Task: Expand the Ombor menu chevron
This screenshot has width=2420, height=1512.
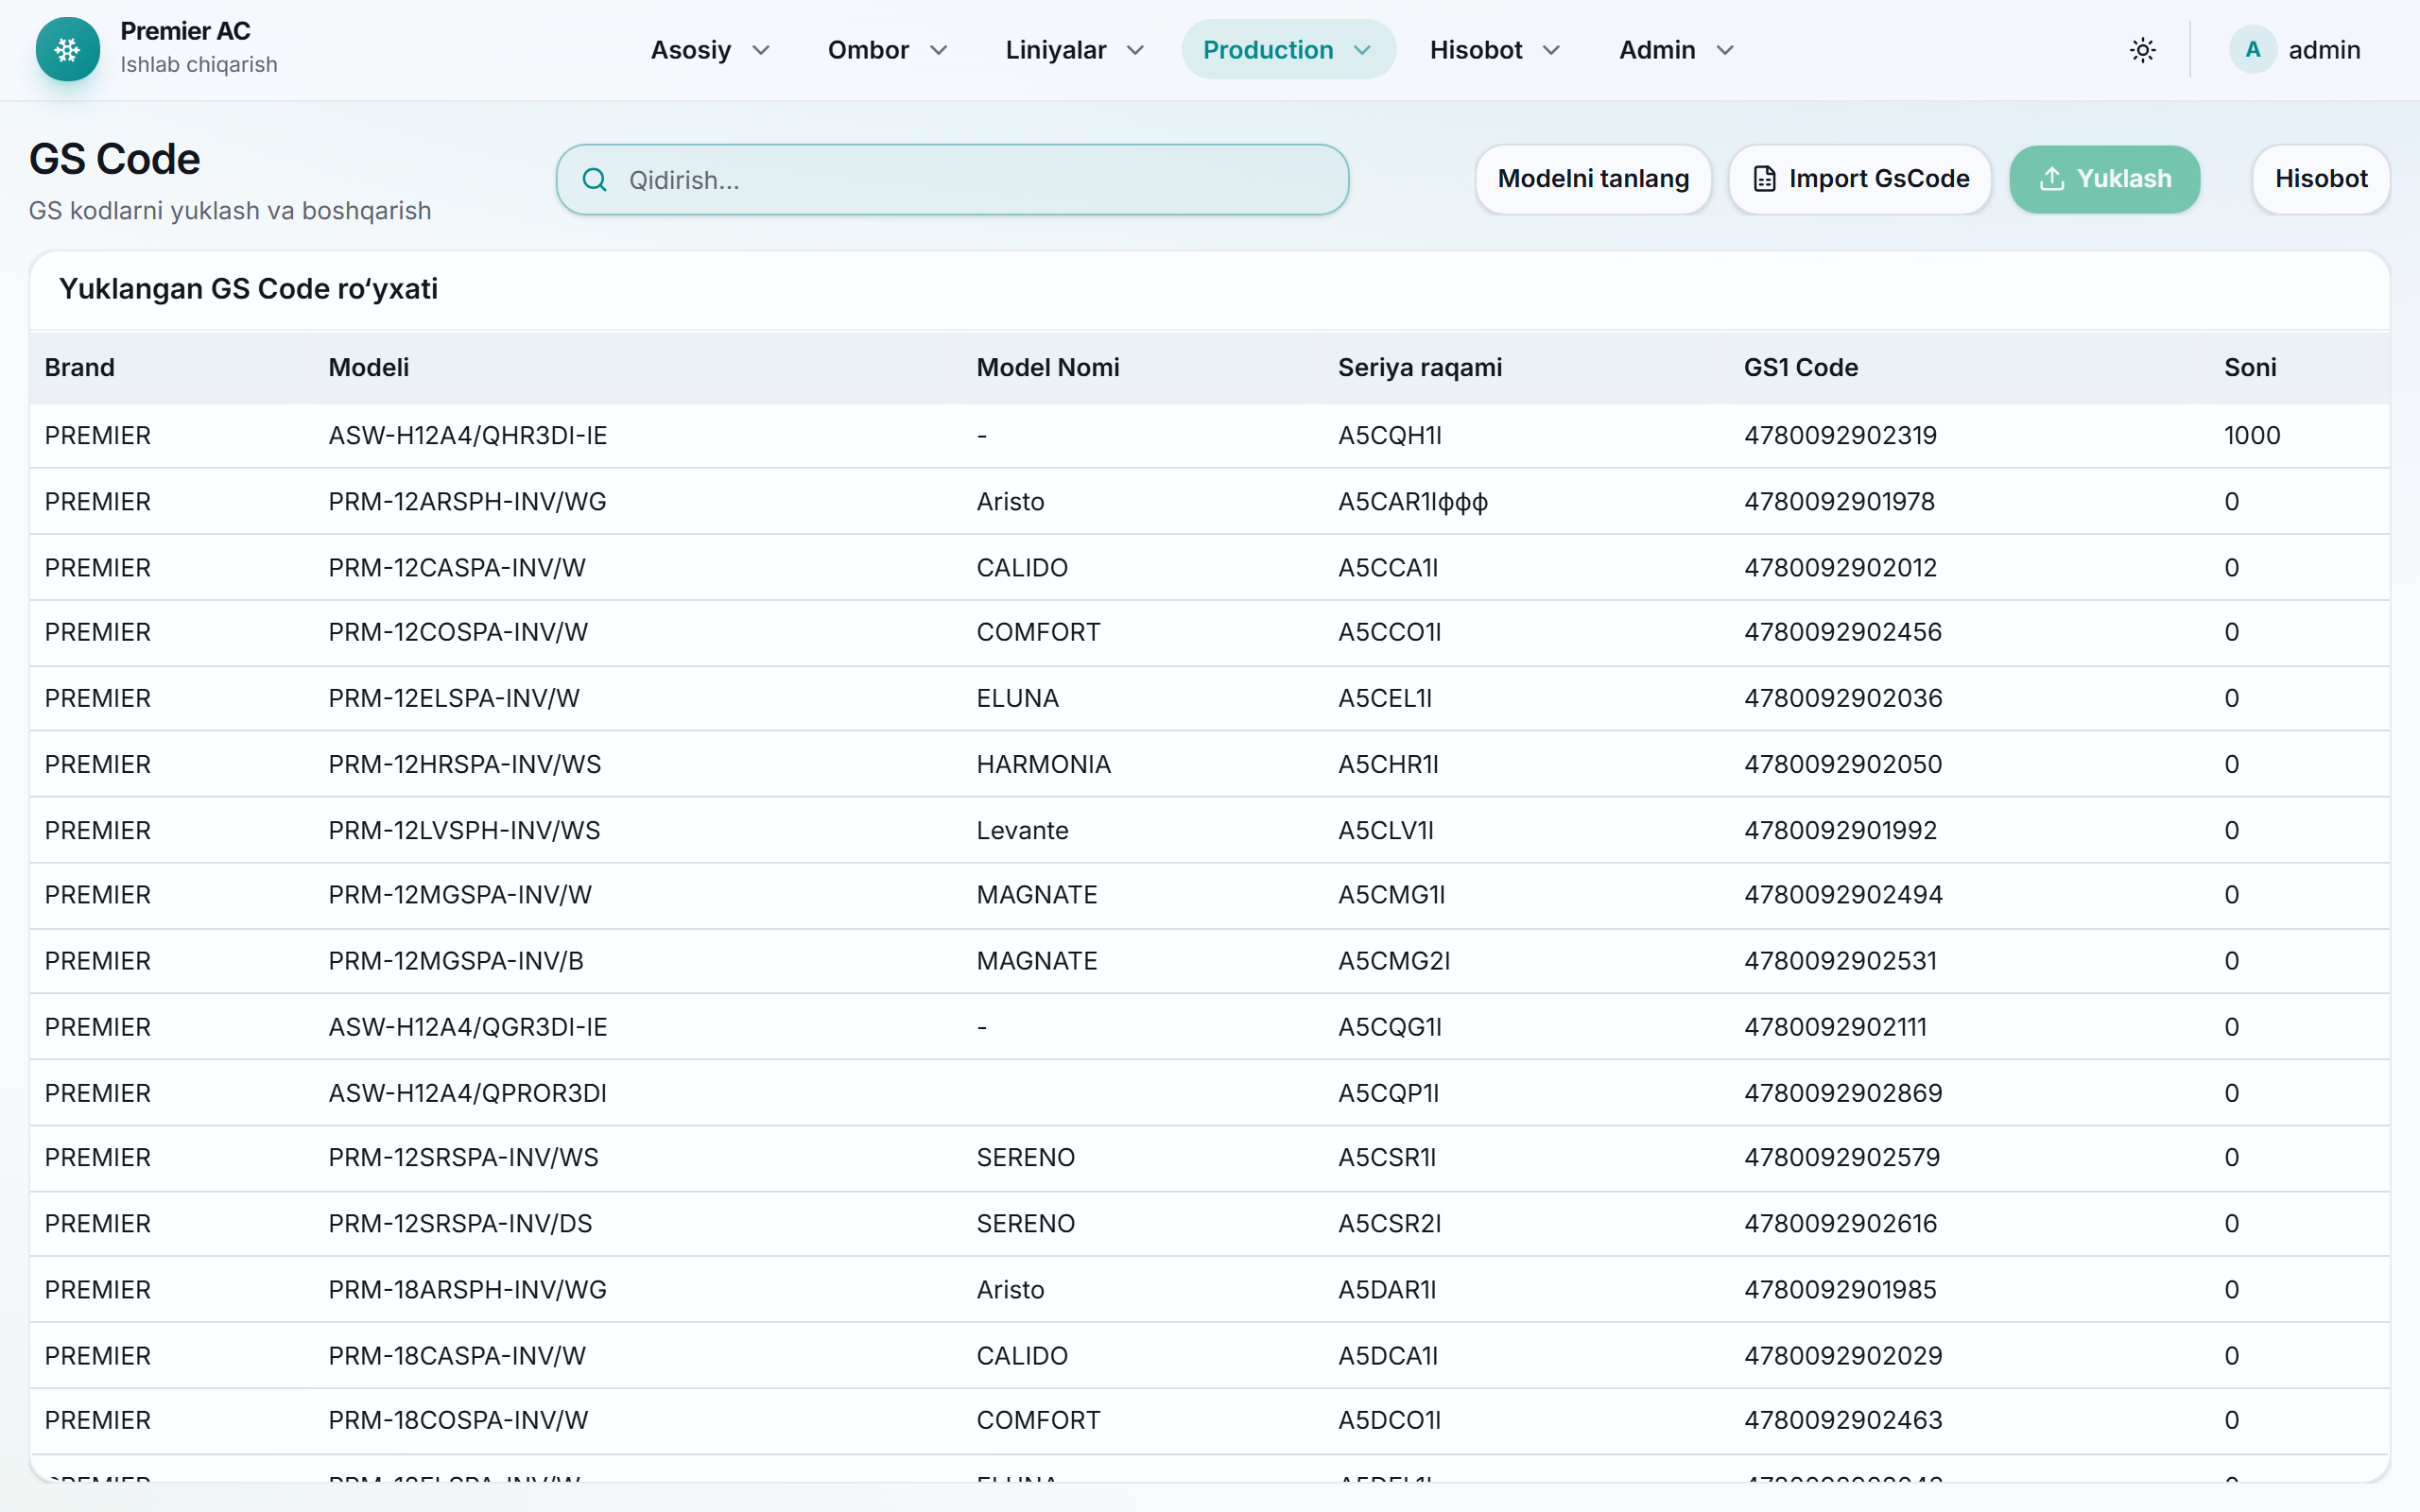Action: pyautogui.click(x=938, y=50)
